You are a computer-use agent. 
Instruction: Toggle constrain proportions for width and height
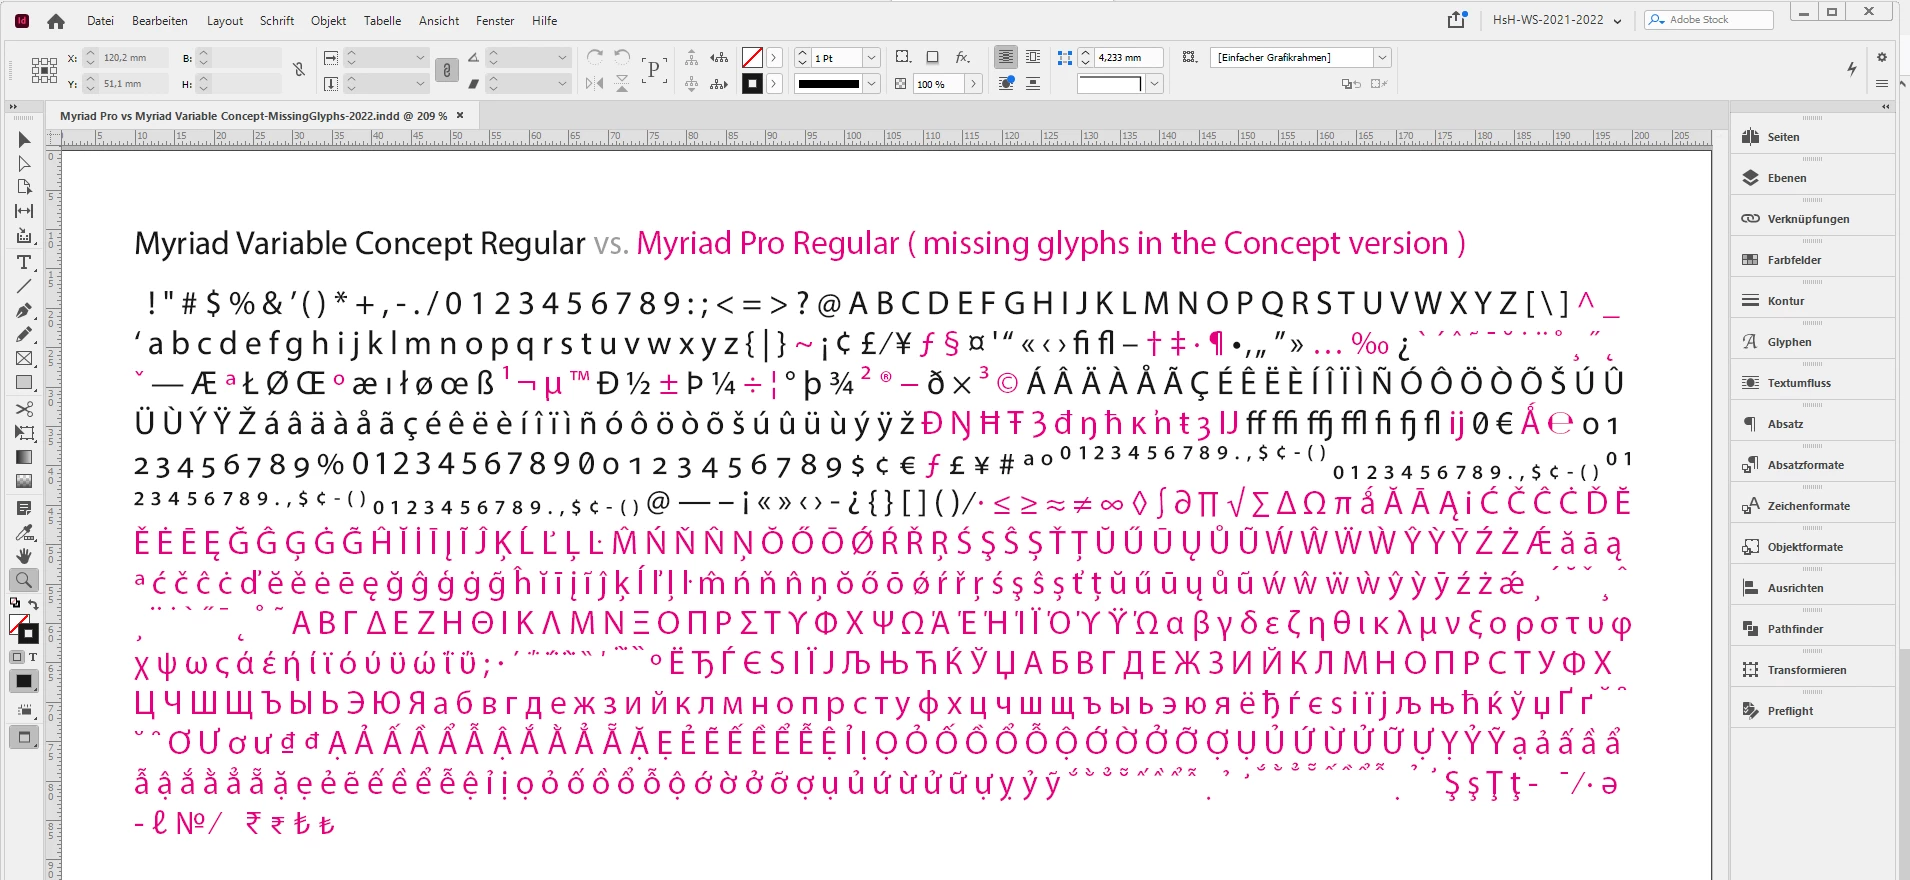tap(298, 70)
